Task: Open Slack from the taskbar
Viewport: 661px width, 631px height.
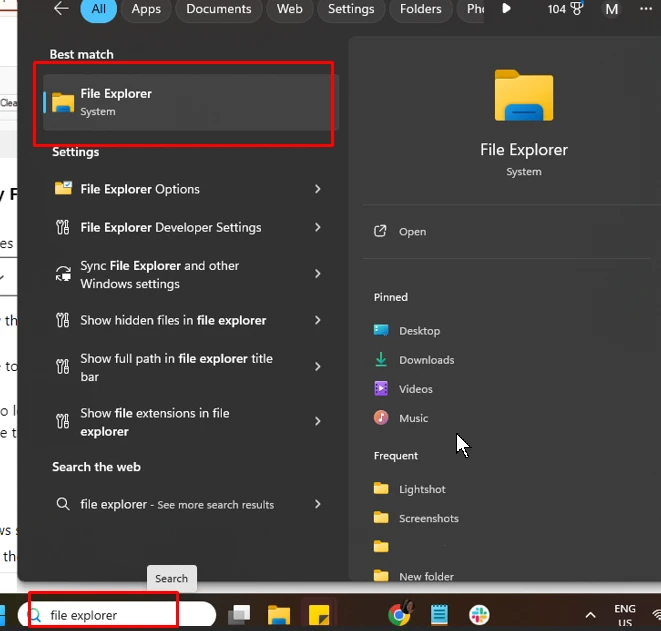Action: pos(479,615)
